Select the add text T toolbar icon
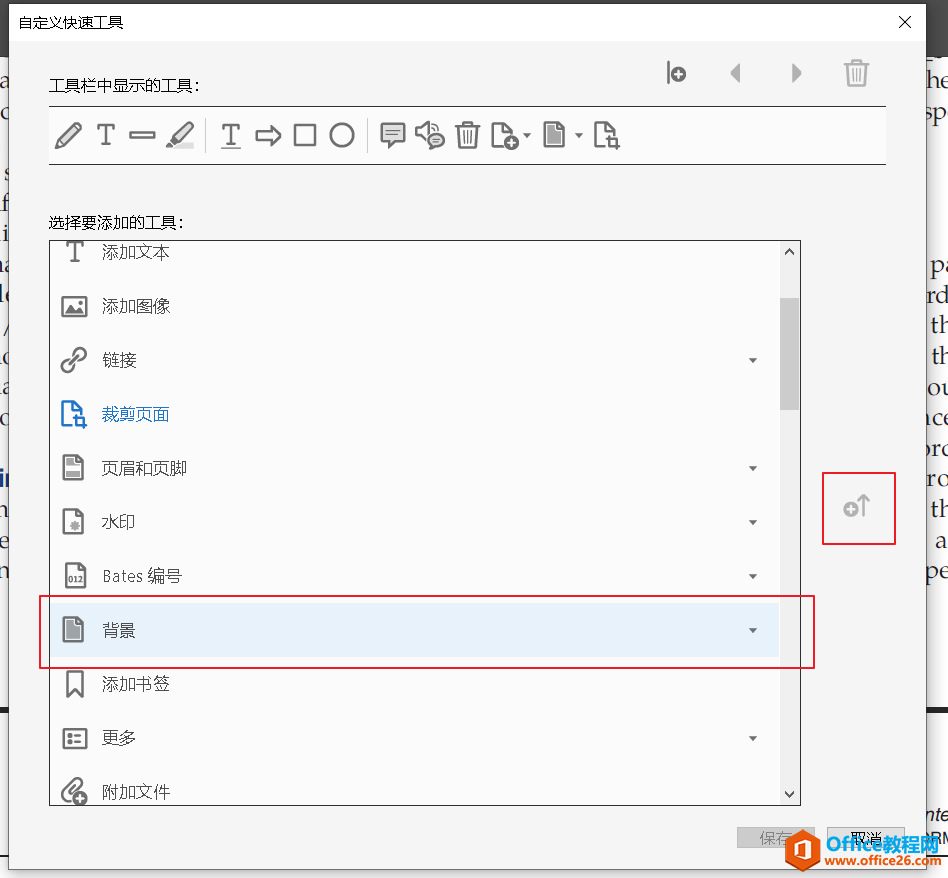The width and height of the screenshot is (948, 878). tap(106, 134)
